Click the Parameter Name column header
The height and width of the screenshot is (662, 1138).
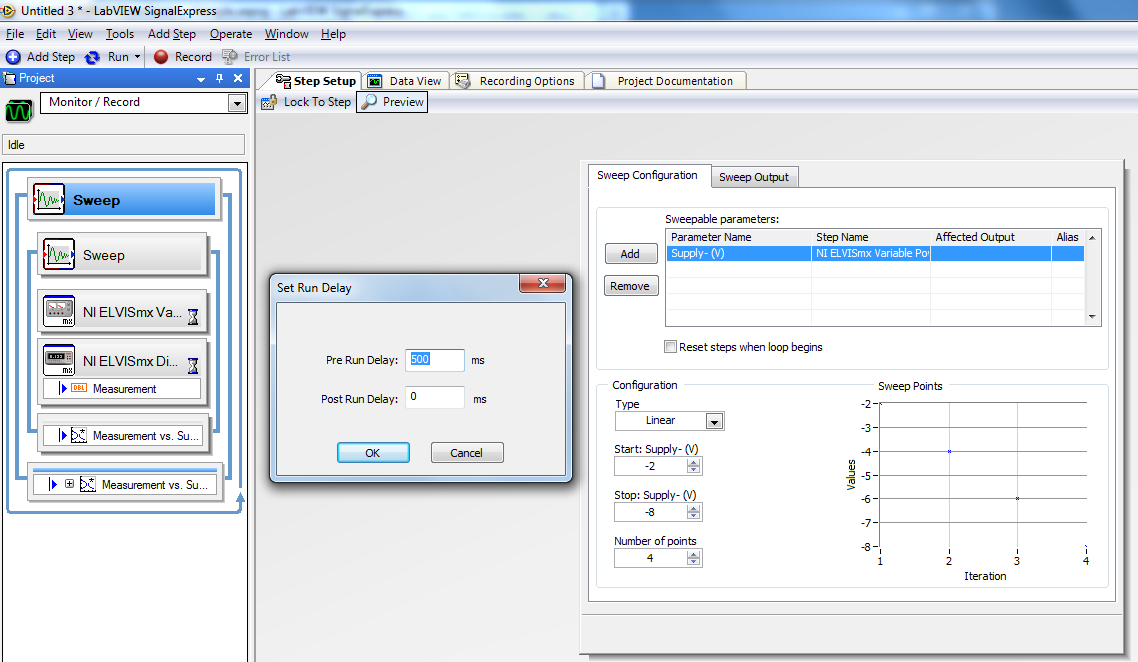[x=739, y=237]
